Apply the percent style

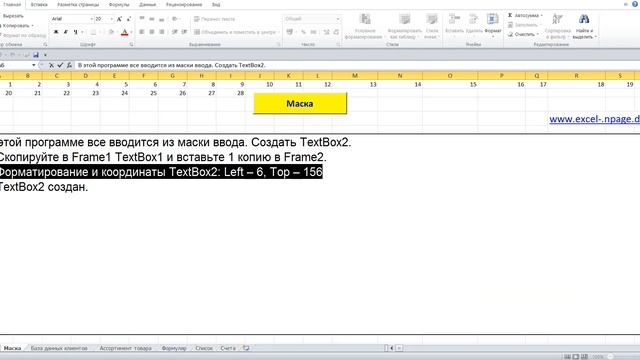(303, 32)
